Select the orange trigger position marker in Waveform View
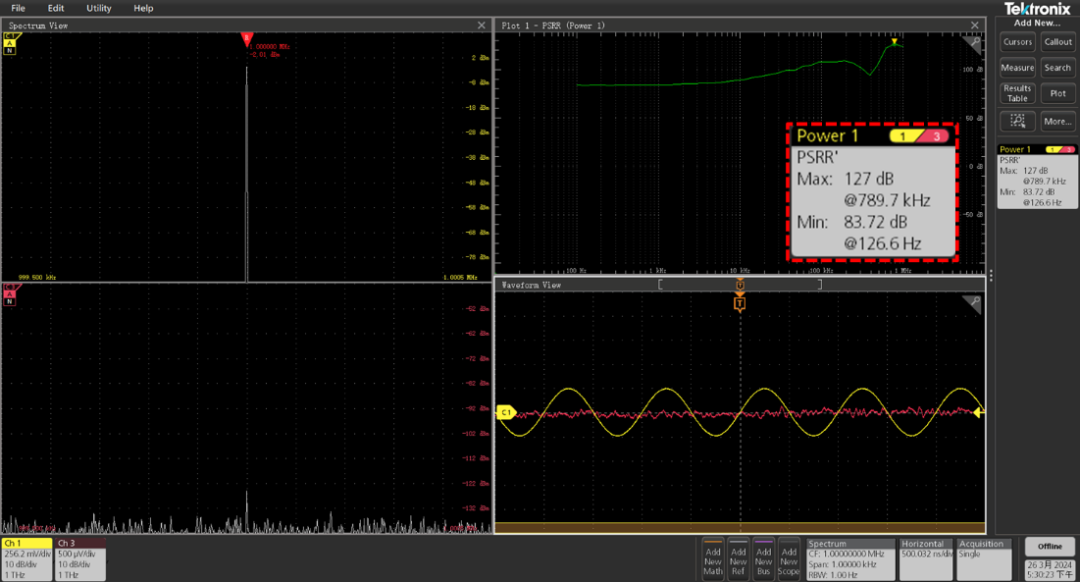1080x582 pixels. click(740, 303)
